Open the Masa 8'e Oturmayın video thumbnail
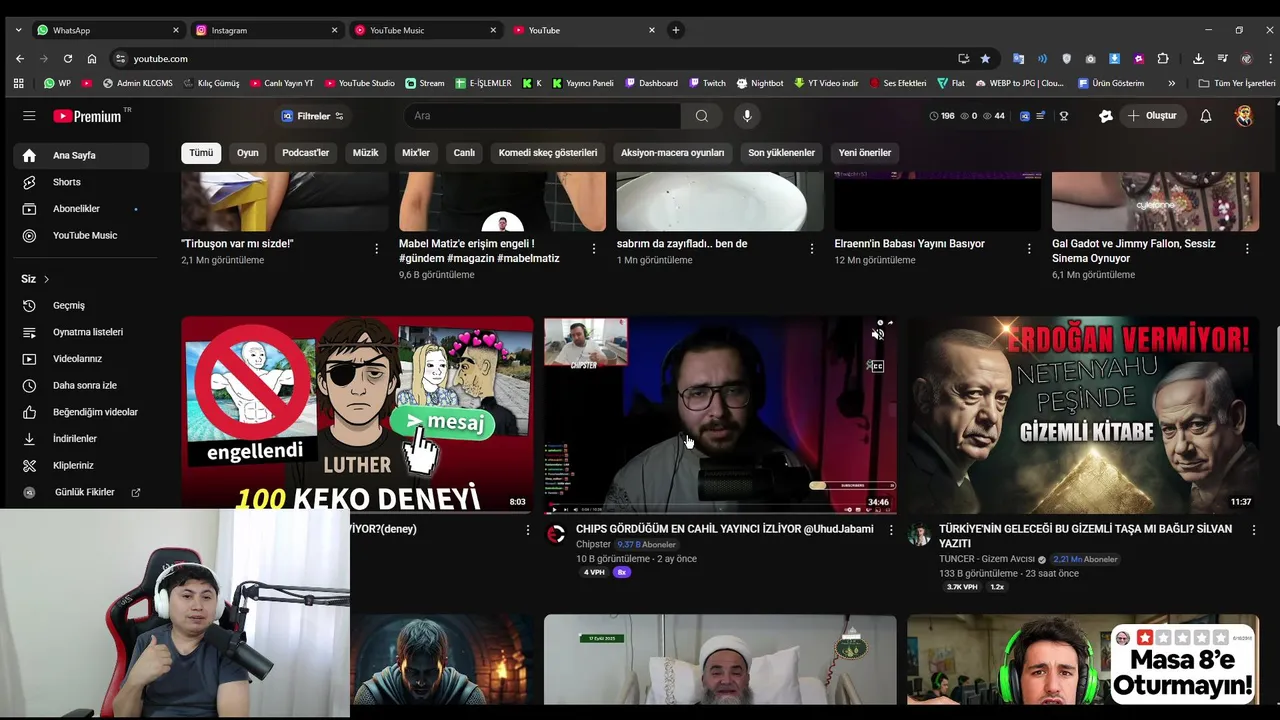 (x=1083, y=660)
